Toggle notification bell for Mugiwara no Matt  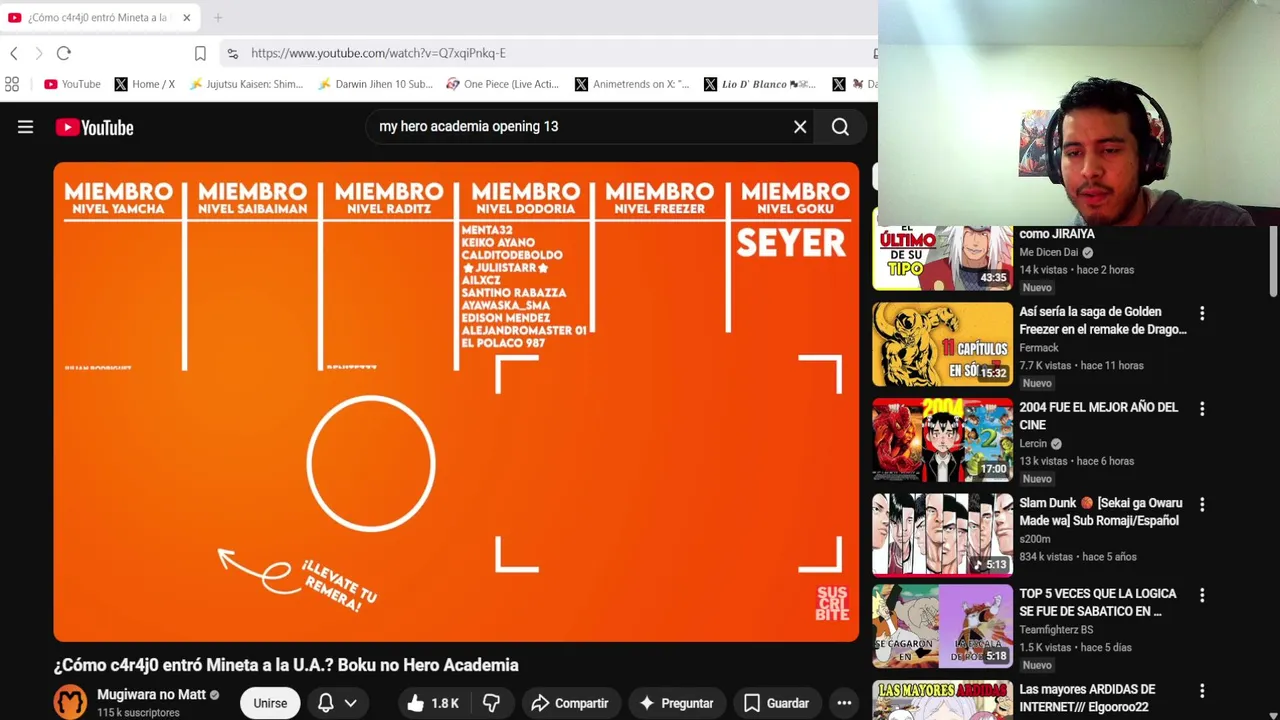[325, 703]
